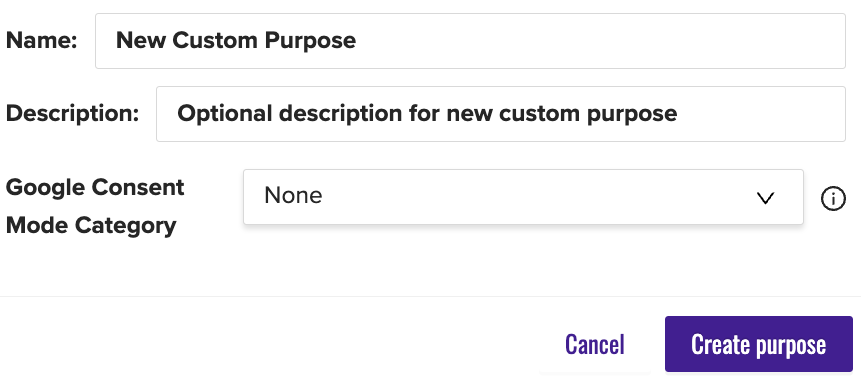Expand the consent category combo box
This screenshot has width=861, height=379.
pyautogui.click(x=523, y=197)
